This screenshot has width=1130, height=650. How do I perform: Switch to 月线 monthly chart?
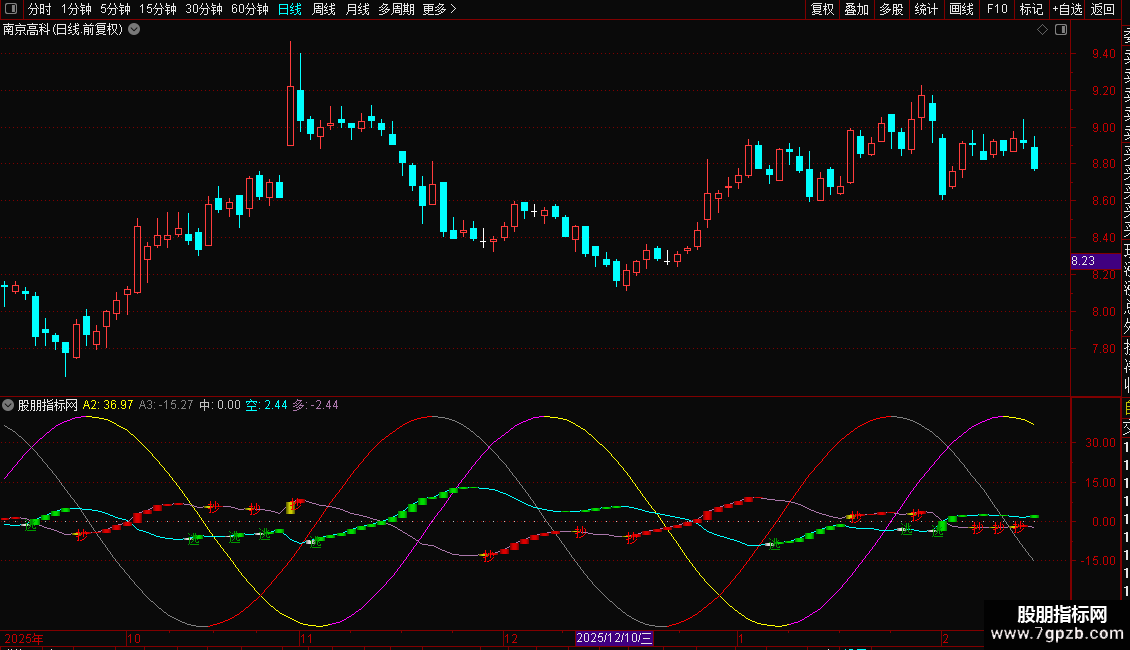tap(357, 9)
